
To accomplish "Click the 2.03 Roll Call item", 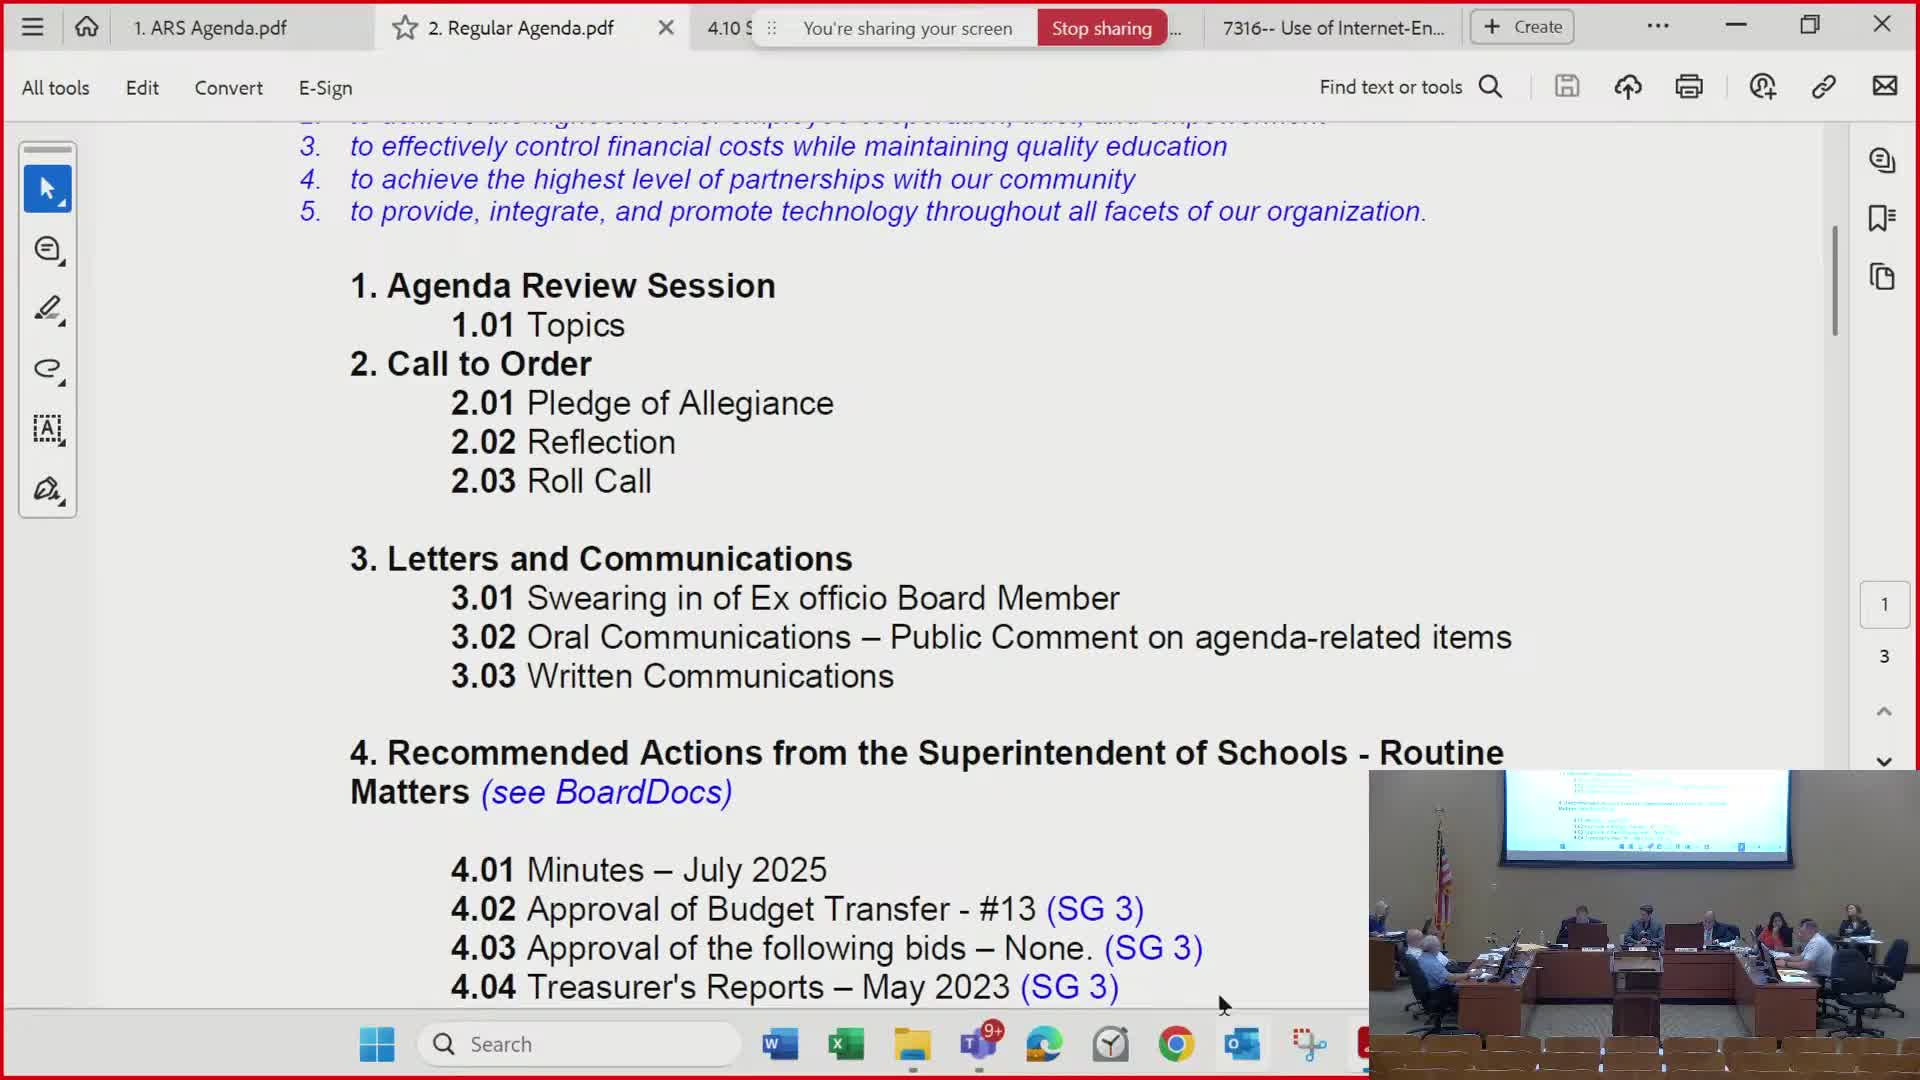I will (551, 481).
